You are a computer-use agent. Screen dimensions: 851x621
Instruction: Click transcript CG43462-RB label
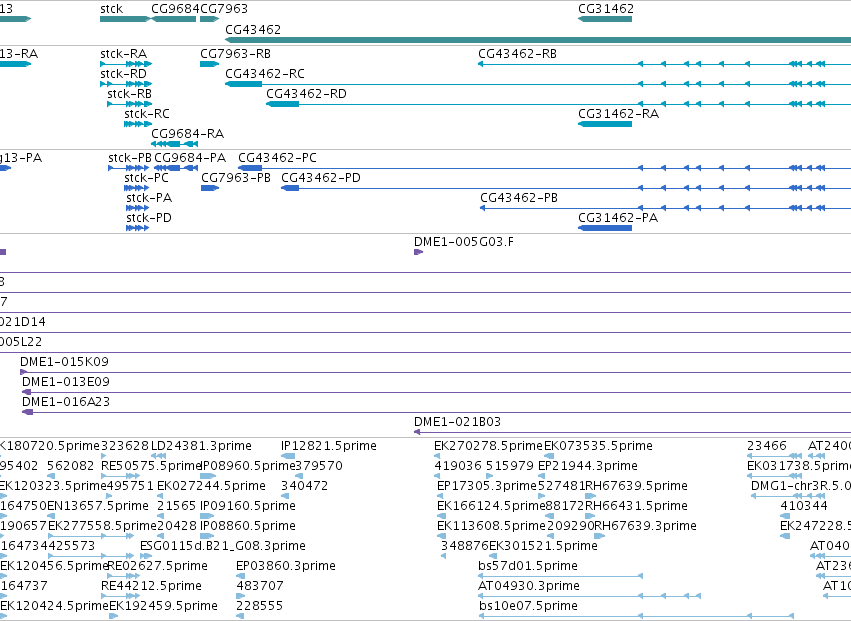(517, 54)
